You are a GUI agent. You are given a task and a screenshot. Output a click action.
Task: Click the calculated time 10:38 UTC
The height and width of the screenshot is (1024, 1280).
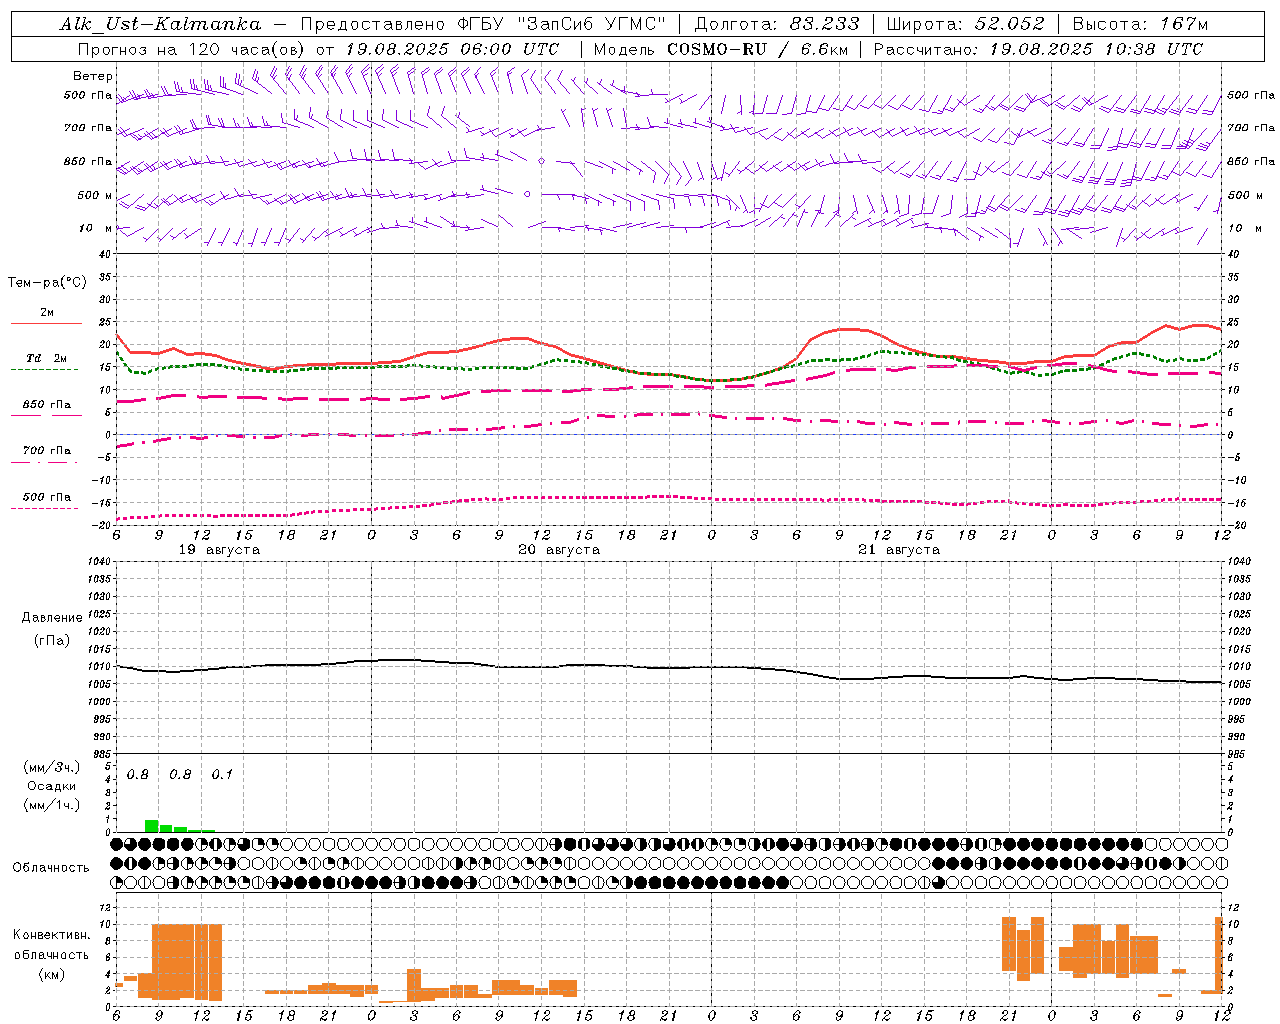point(1152,49)
